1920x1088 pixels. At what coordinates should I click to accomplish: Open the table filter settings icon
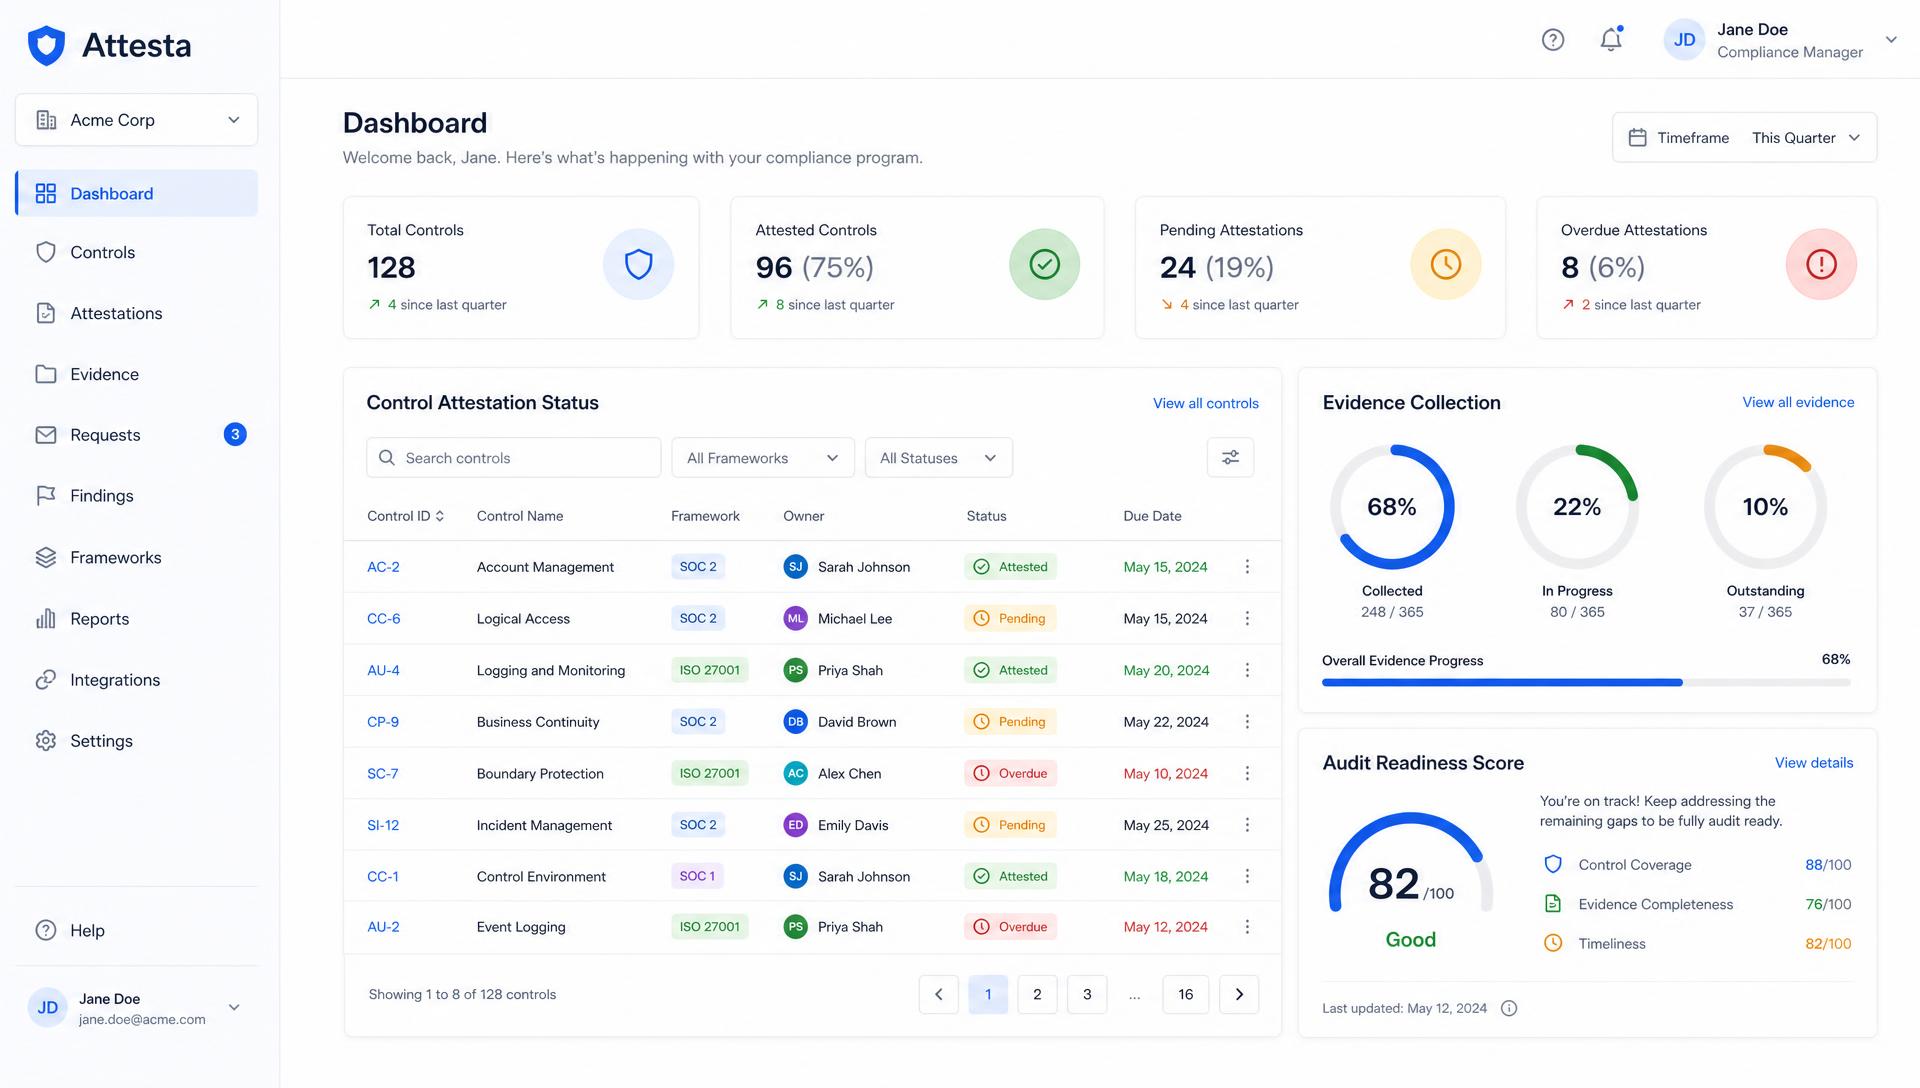click(x=1230, y=457)
